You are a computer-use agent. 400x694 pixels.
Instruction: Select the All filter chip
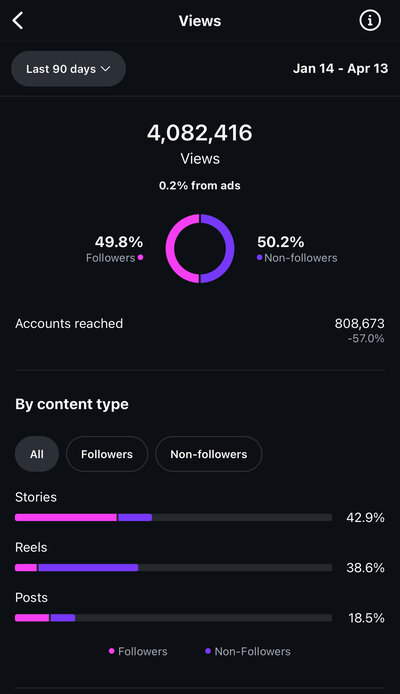point(37,454)
